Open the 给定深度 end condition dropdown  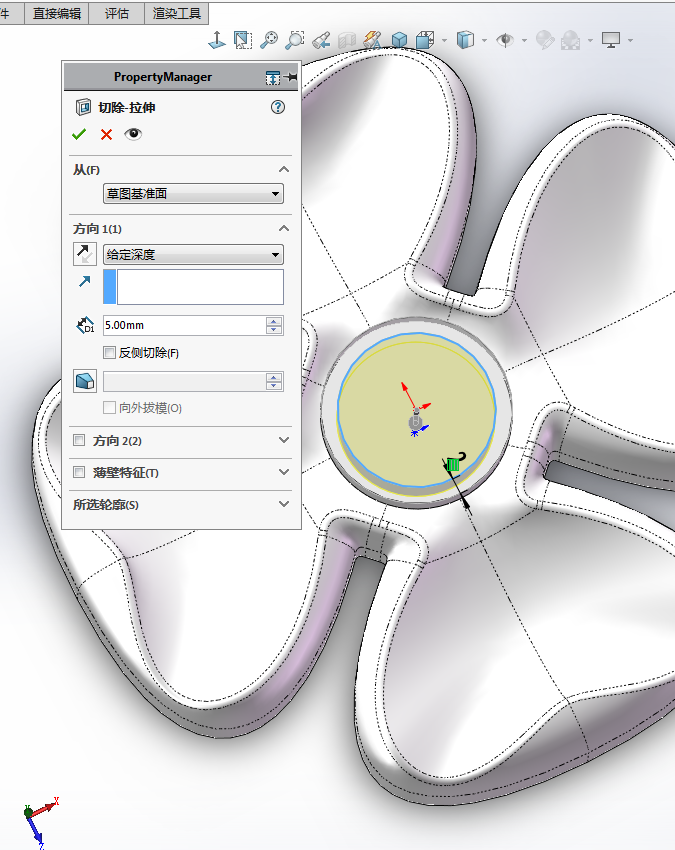click(x=194, y=254)
